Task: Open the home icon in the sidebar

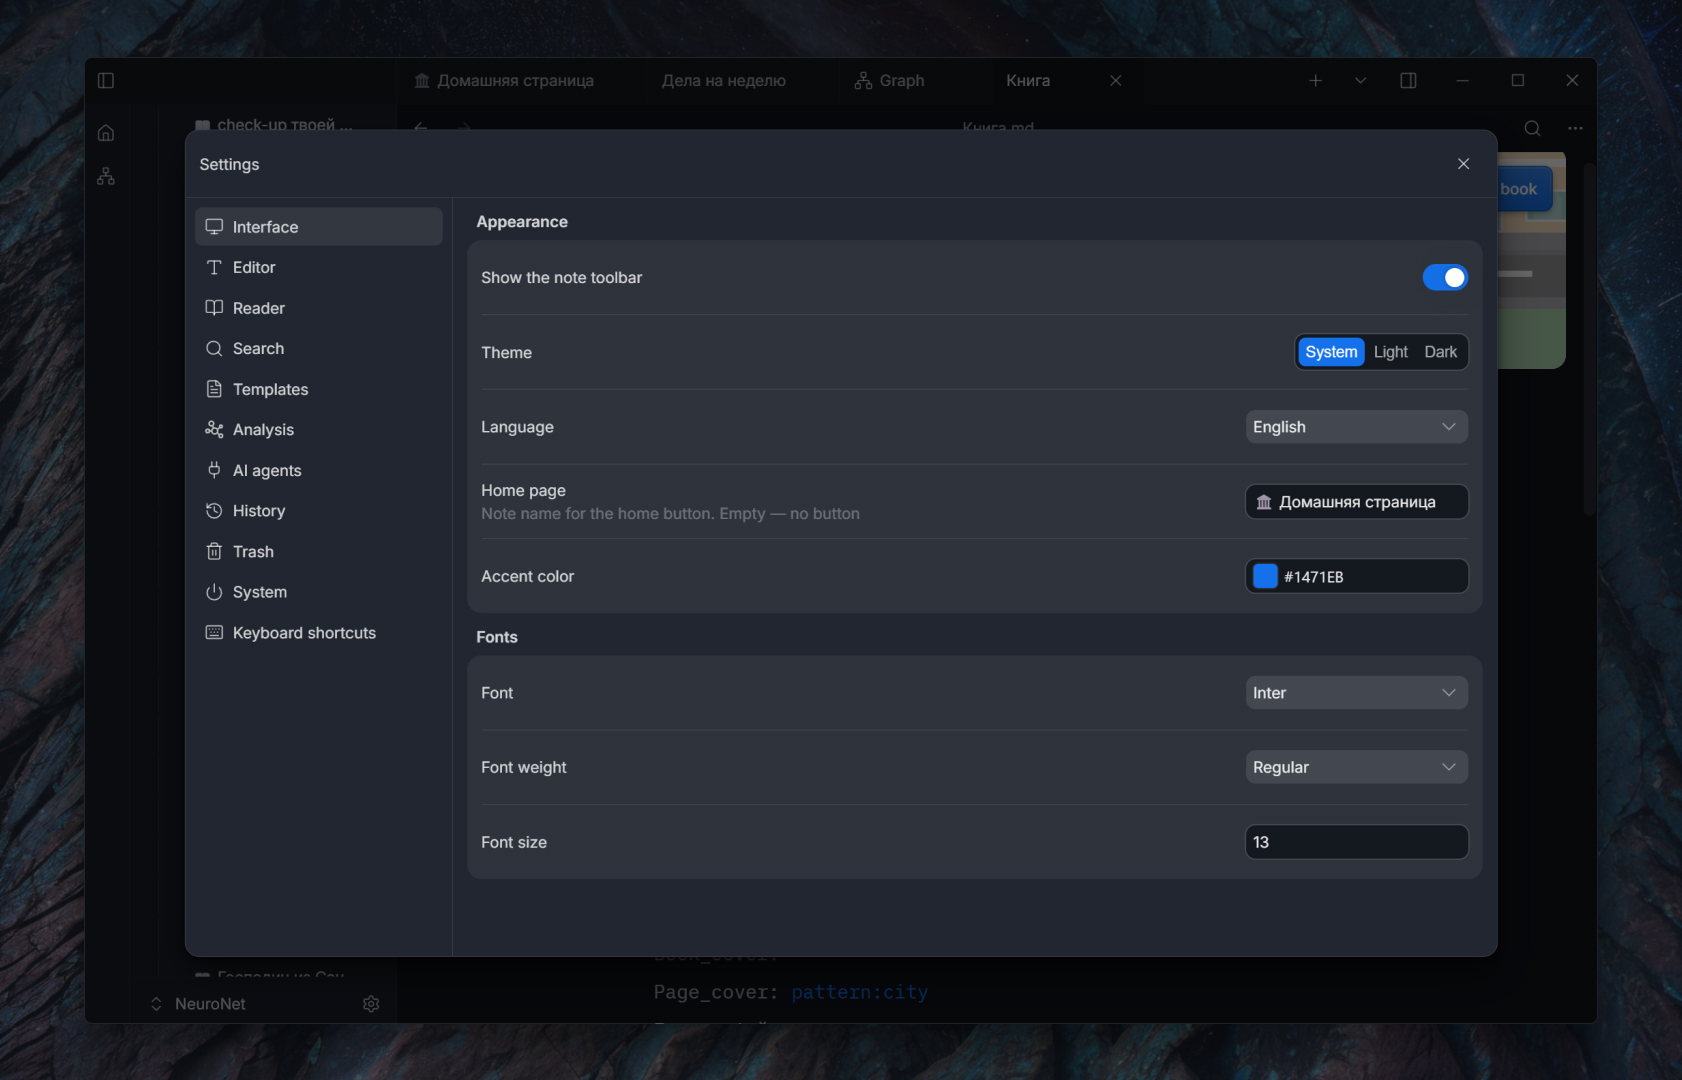Action: [x=106, y=133]
